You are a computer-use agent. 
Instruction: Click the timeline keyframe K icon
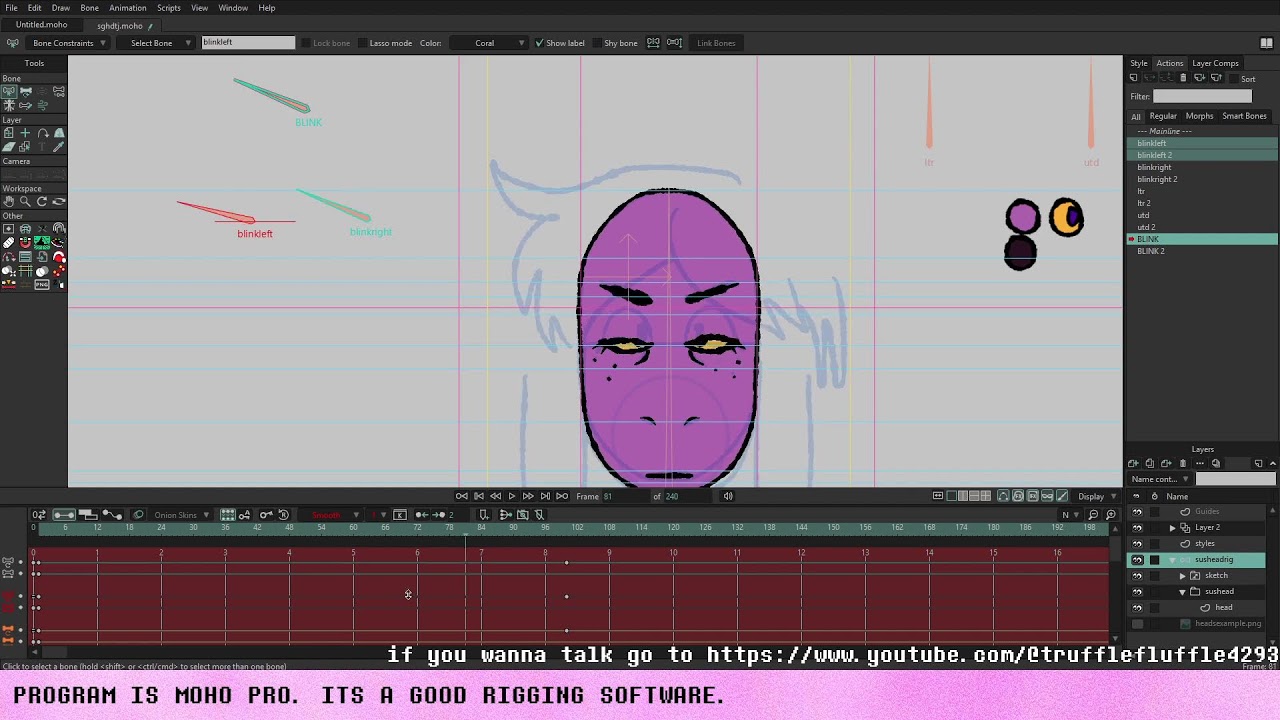point(400,515)
